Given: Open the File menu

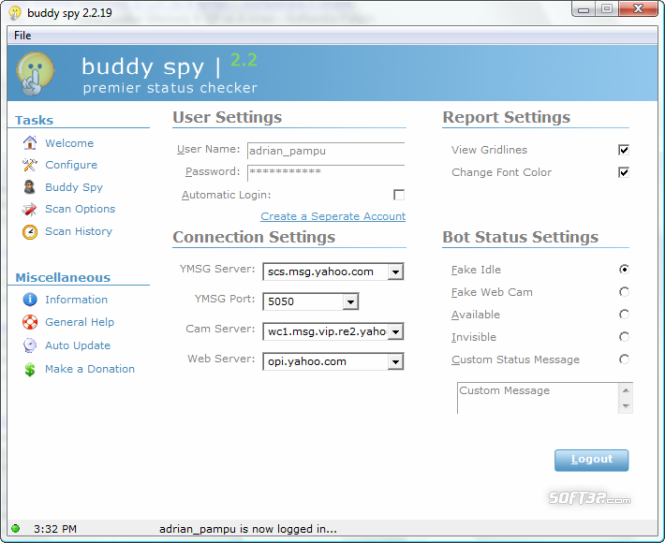Looking at the screenshot, I should 22,35.
